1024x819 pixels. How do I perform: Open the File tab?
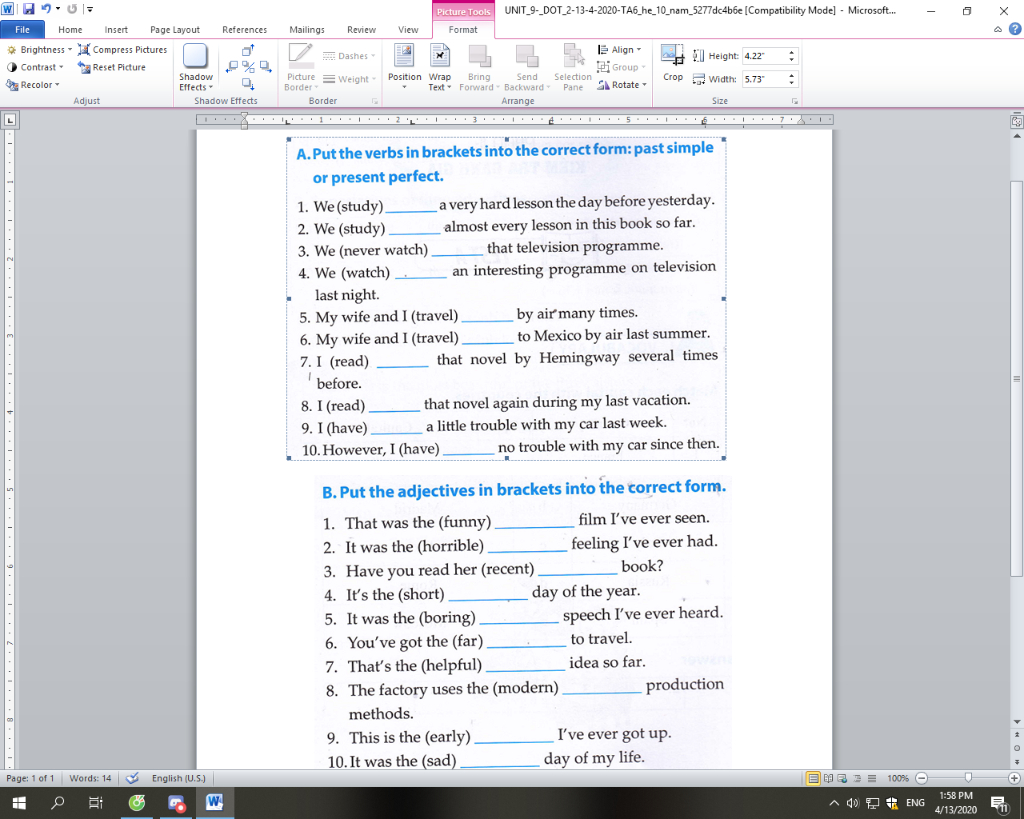point(22,29)
